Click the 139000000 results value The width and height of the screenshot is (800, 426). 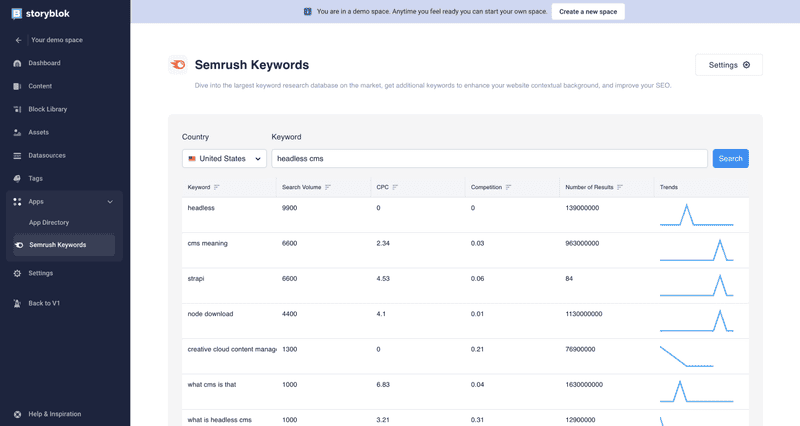click(x=582, y=208)
